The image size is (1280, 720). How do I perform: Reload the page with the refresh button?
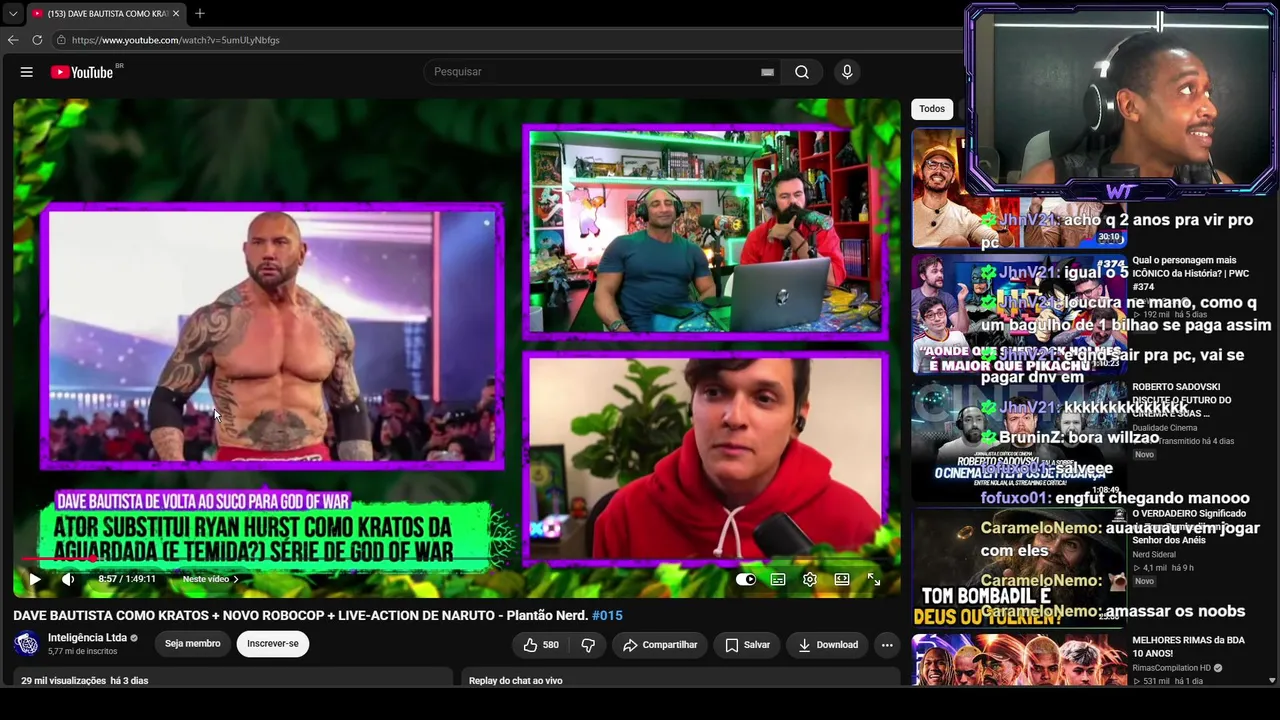[x=37, y=40]
